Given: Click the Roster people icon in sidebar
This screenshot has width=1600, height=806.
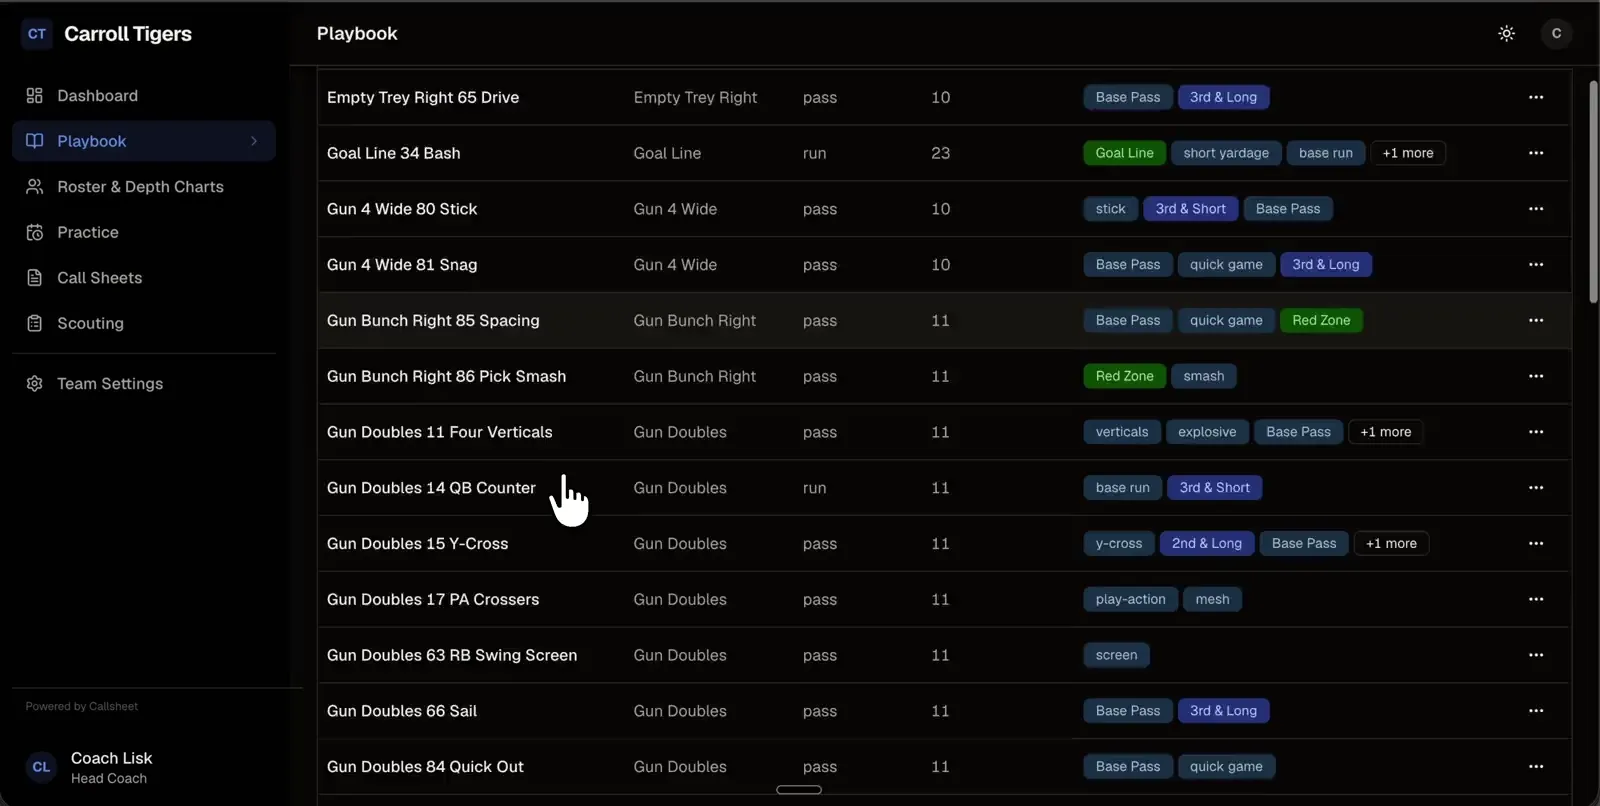Looking at the screenshot, I should coord(34,187).
